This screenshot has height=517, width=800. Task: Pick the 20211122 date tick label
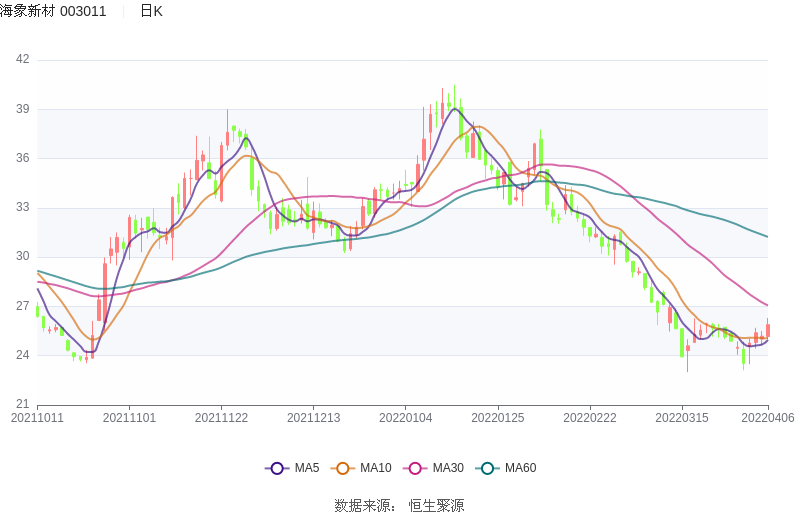221,418
